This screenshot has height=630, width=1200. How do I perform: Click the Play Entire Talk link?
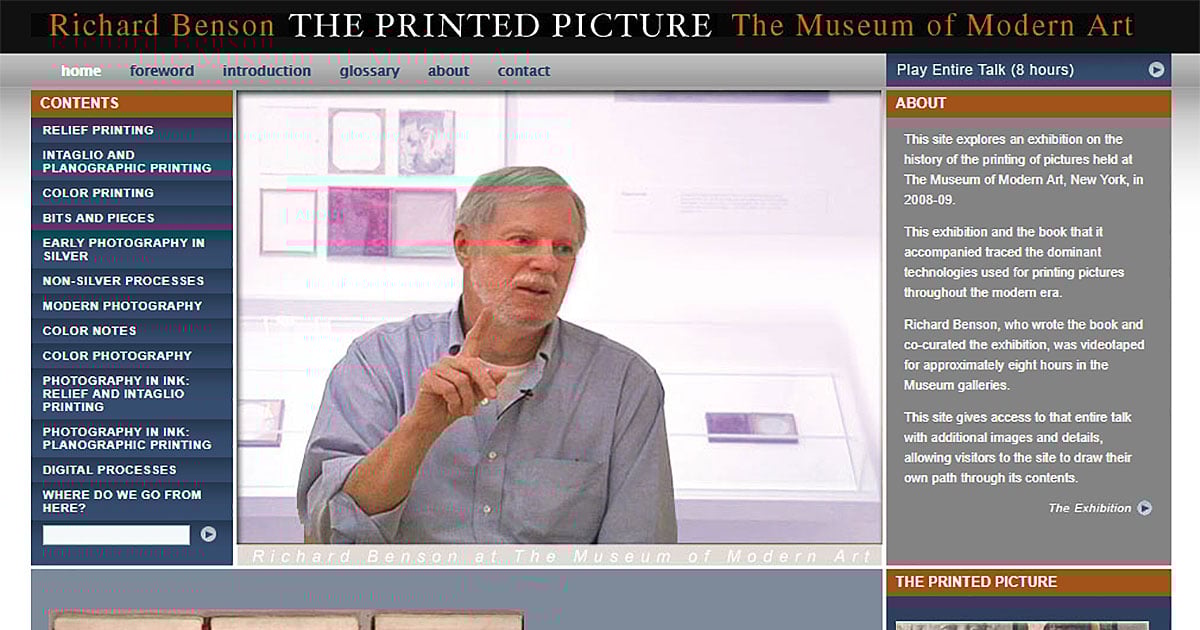[x=985, y=70]
